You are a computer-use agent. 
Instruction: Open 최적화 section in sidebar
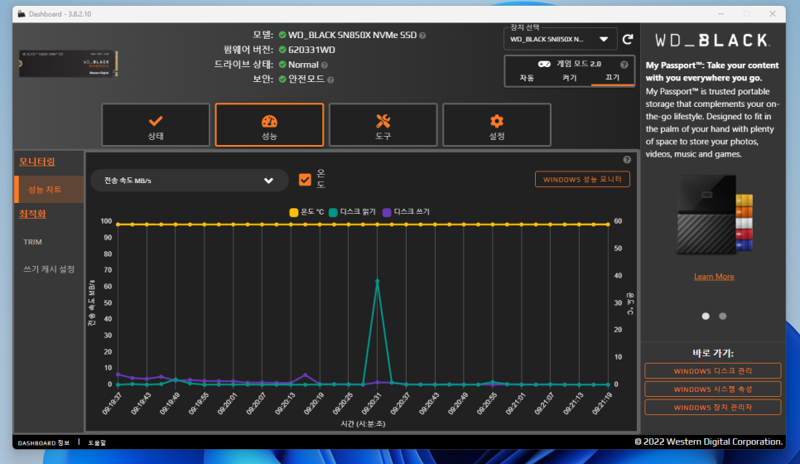(32, 214)
